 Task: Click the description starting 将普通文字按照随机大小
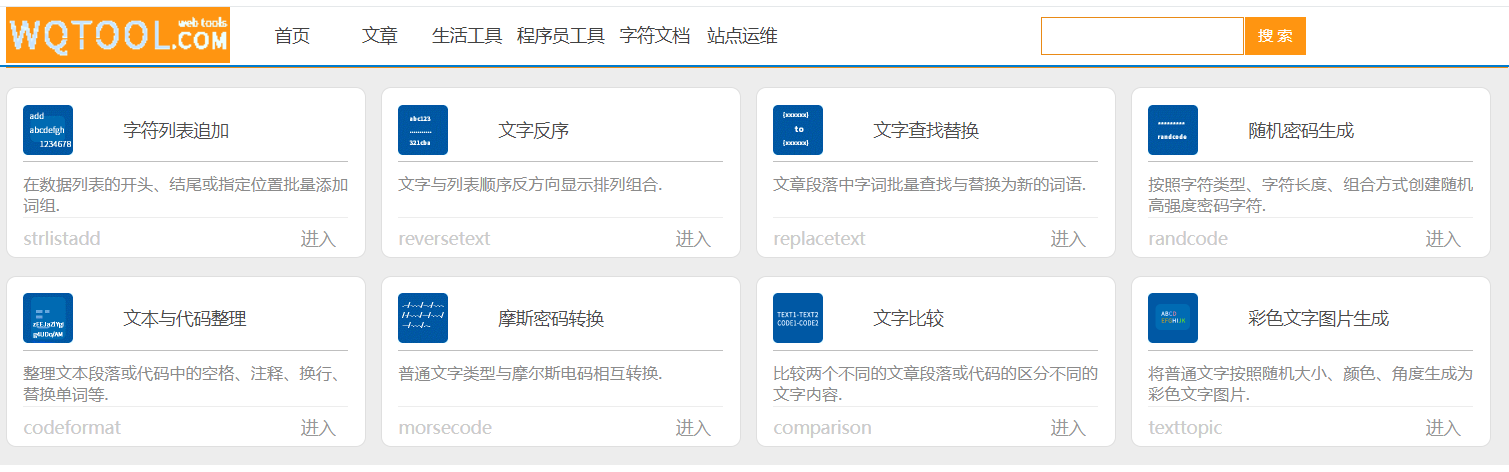[x=1310, y=384]
